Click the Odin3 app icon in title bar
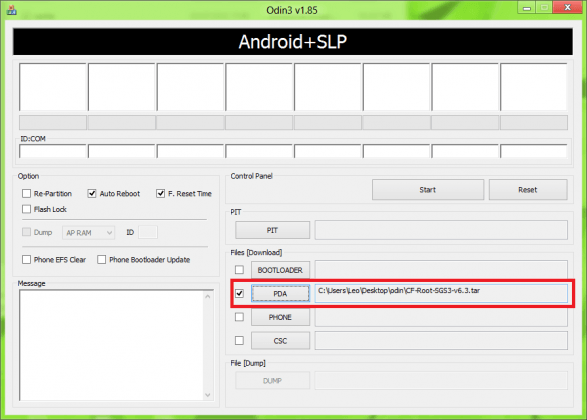The height and width of the screenshot is (420, 587). tap(12, 10)
